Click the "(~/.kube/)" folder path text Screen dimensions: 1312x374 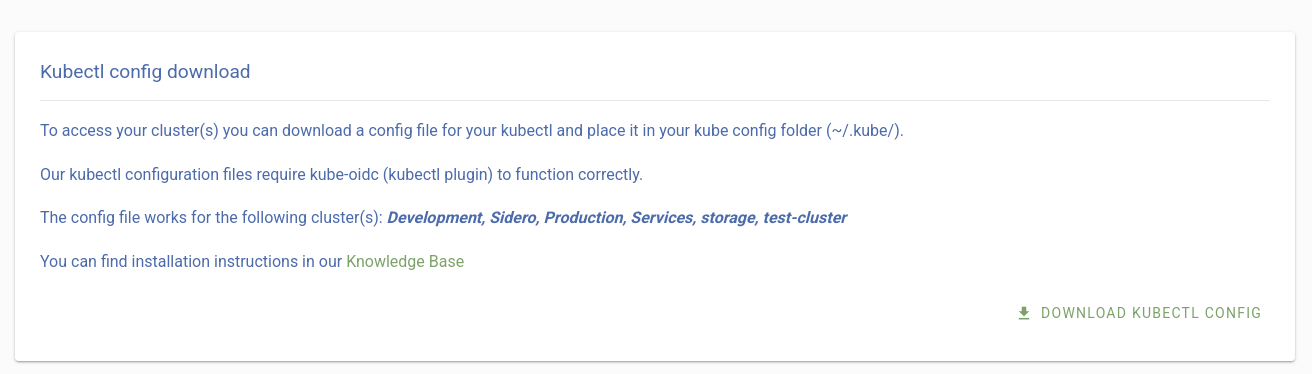(865, 131)
